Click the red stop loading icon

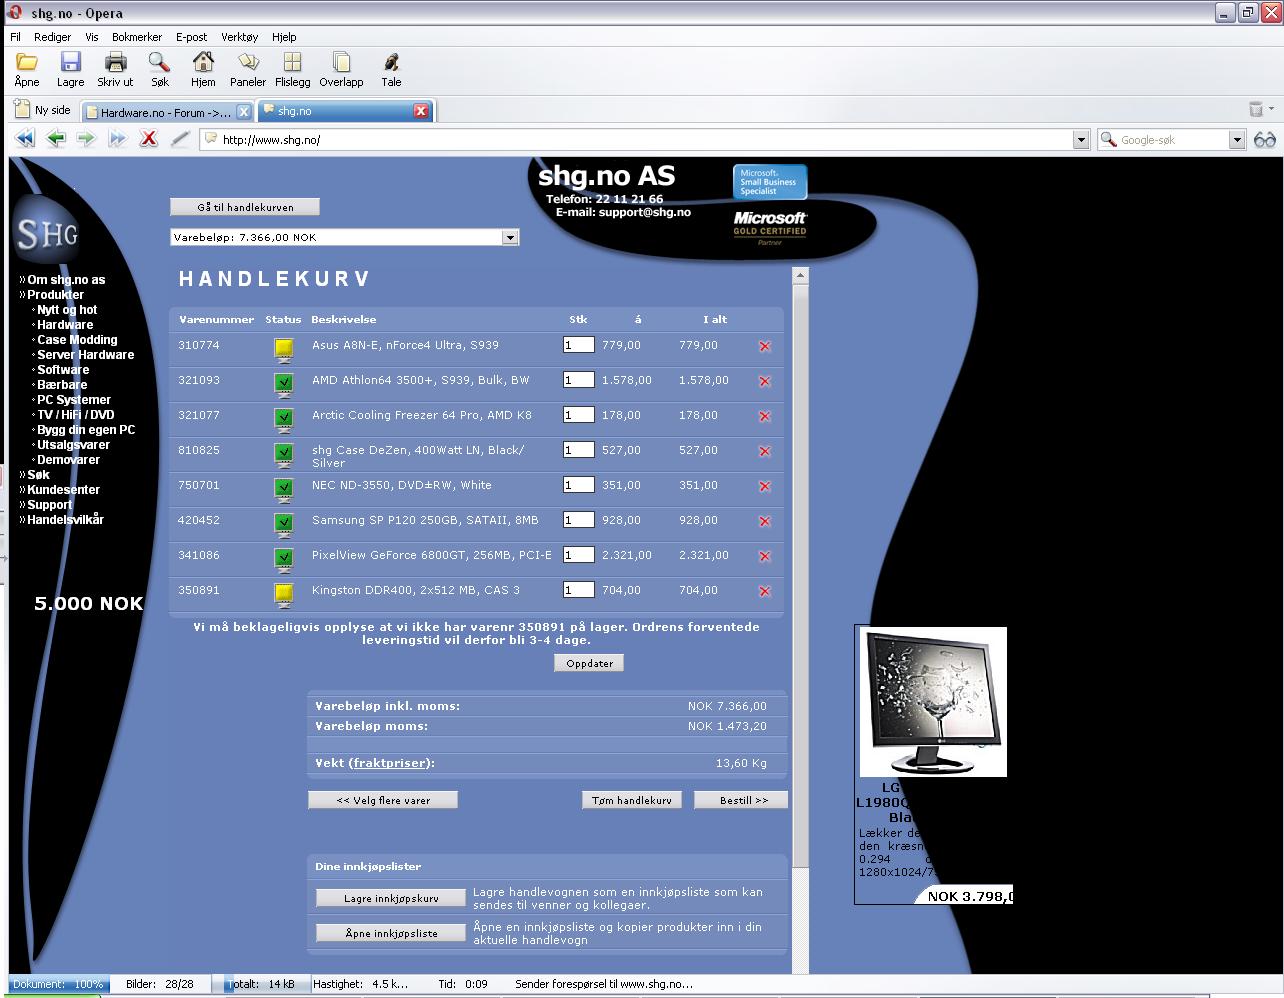click(x=149, y=139)
